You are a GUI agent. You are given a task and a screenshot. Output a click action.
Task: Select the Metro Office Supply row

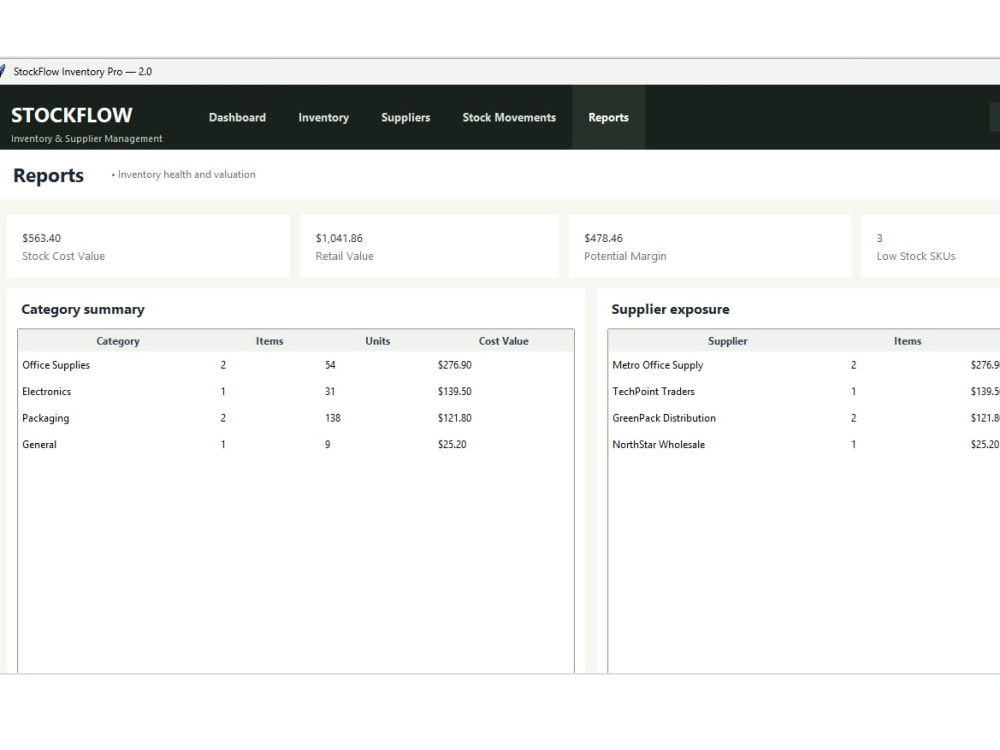coord(804,365)
